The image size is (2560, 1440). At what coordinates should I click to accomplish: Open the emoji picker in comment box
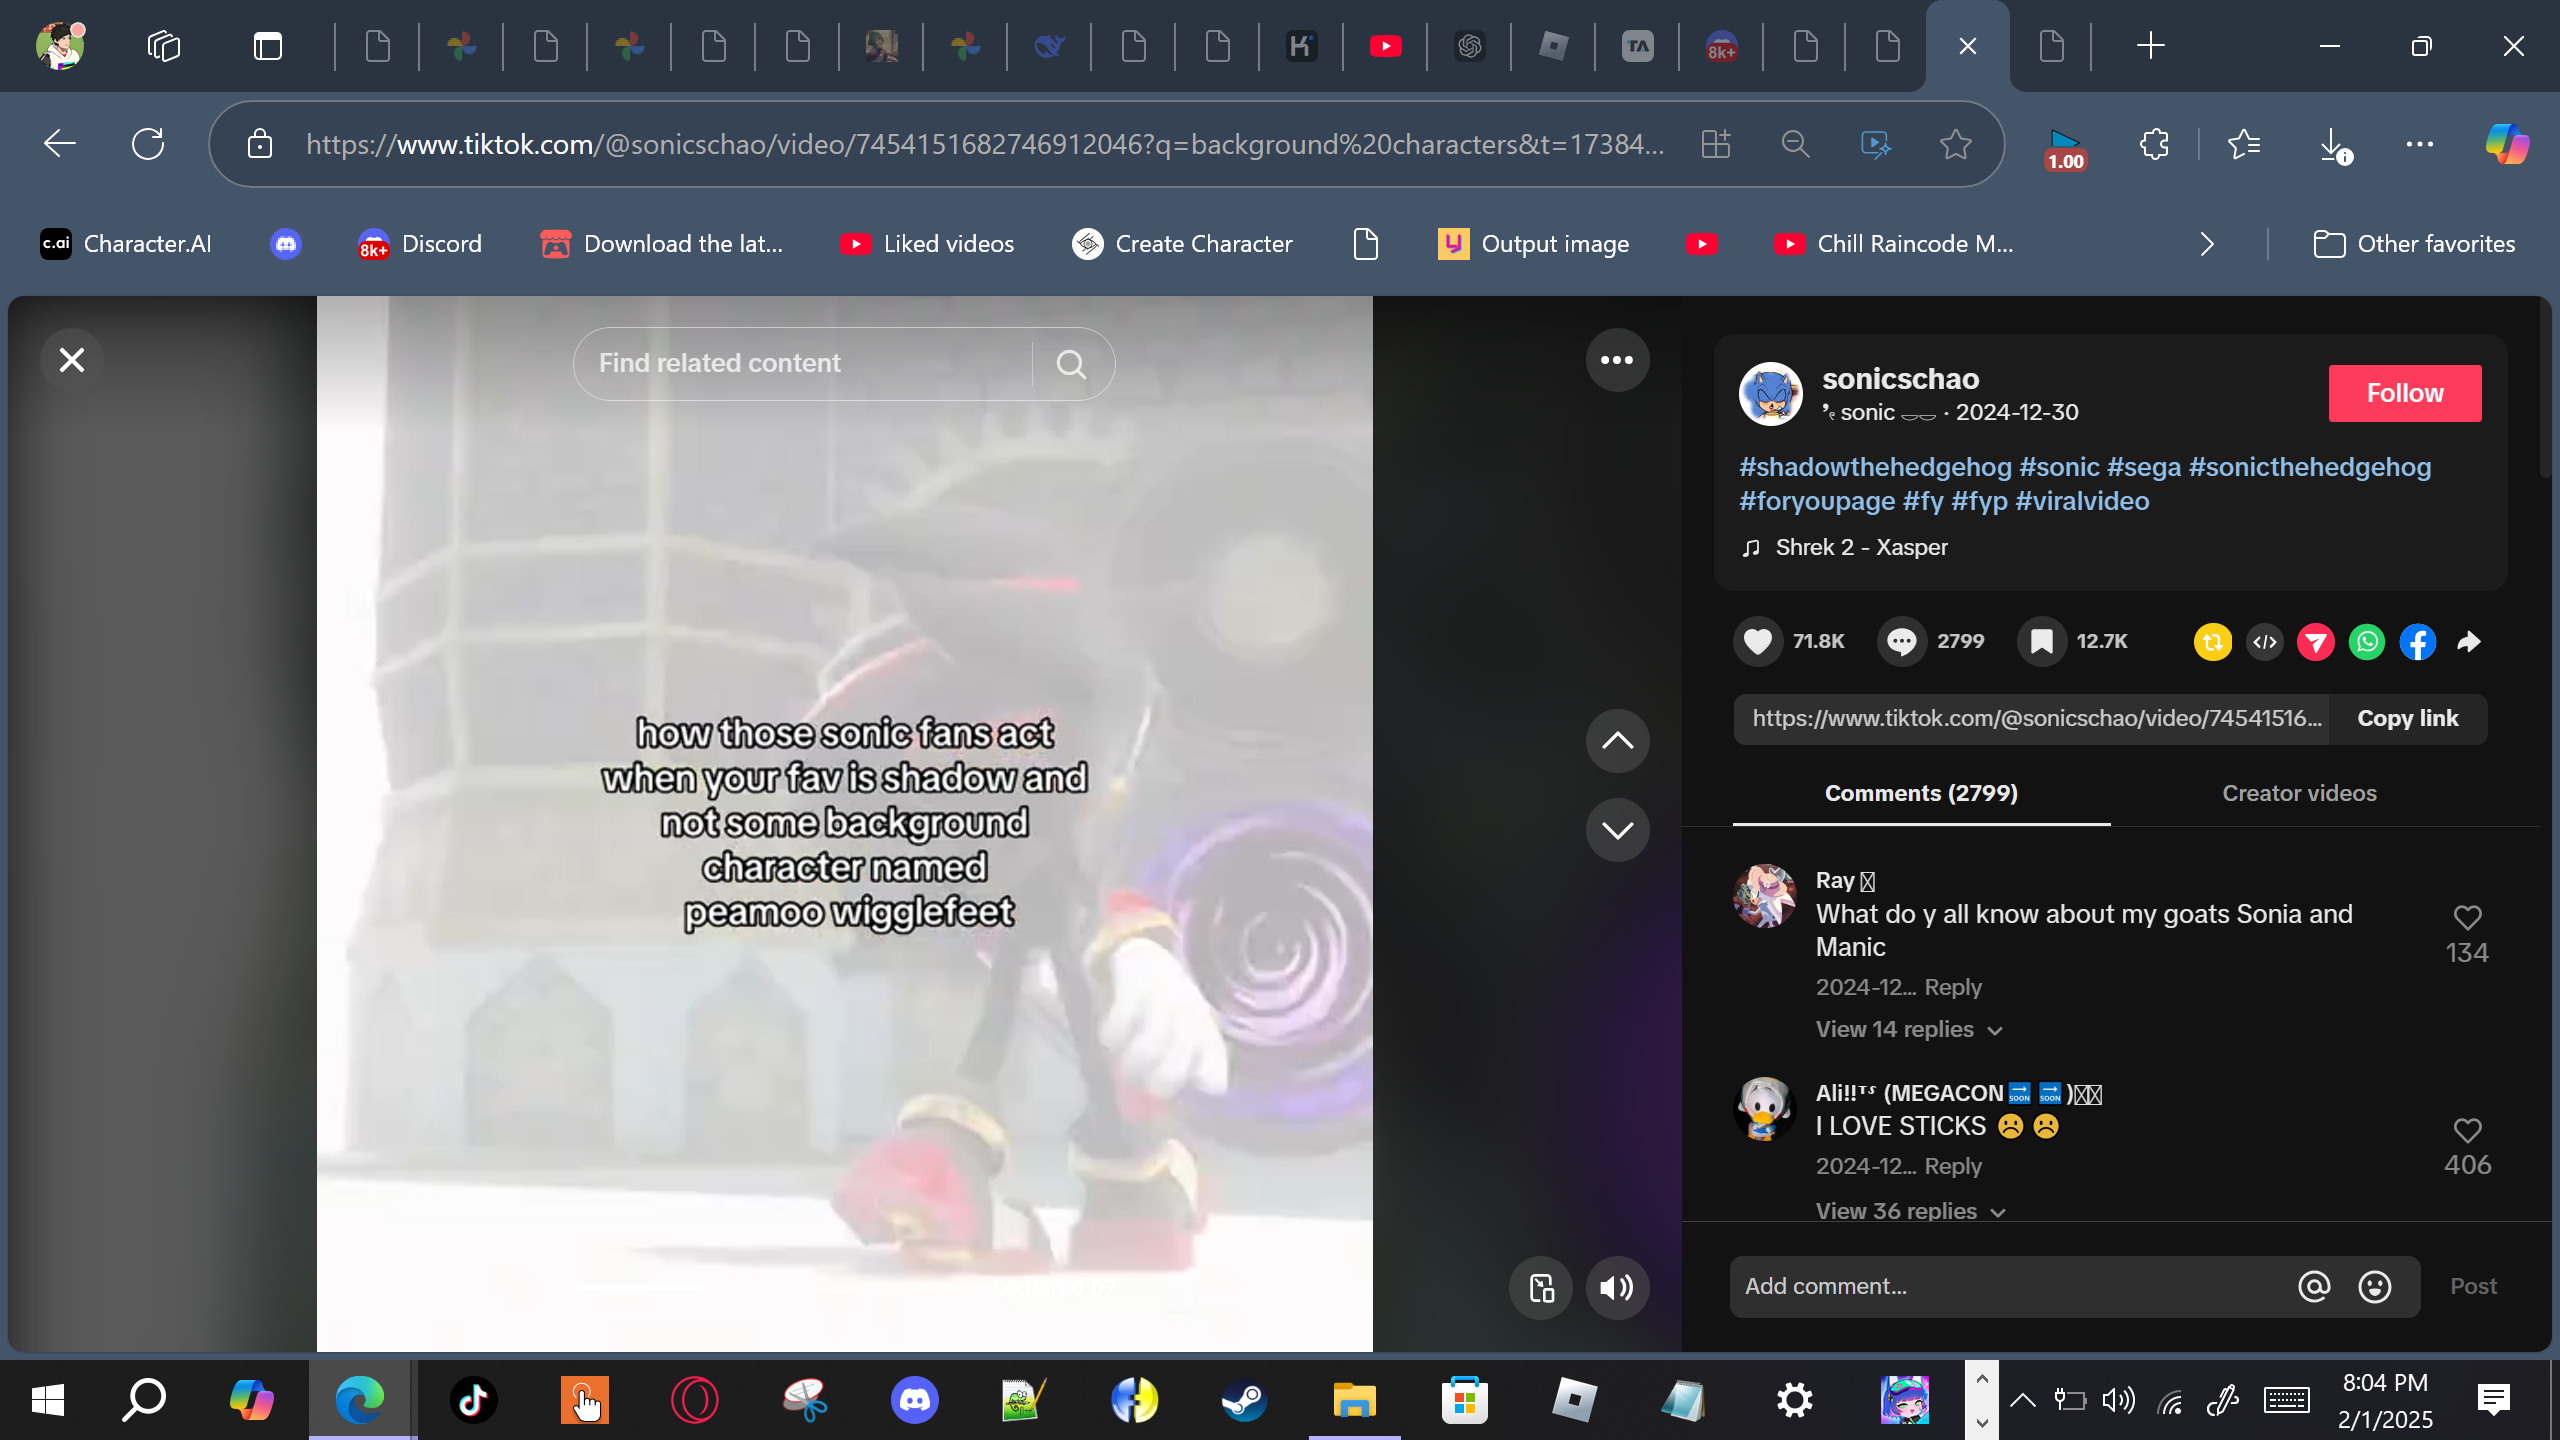click(2375, 1287)
